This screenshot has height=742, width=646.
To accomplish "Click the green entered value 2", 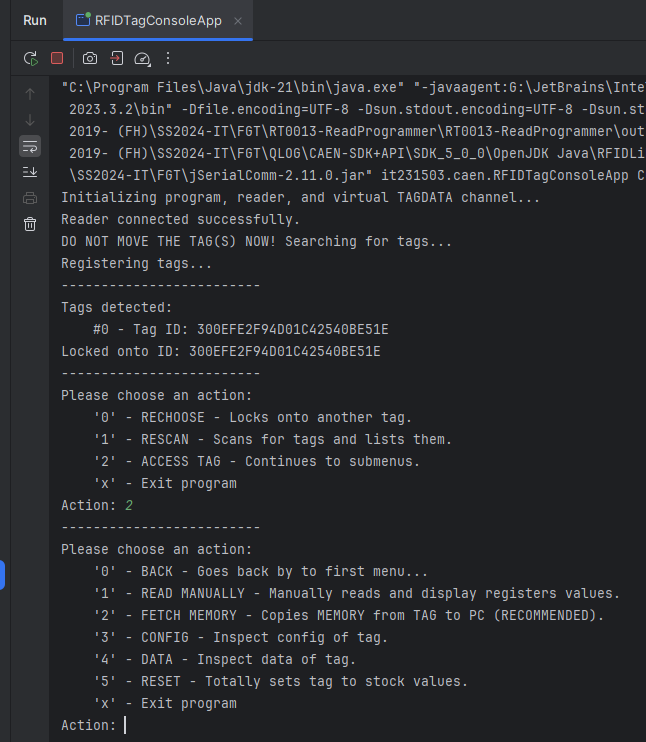I will 128,505.
